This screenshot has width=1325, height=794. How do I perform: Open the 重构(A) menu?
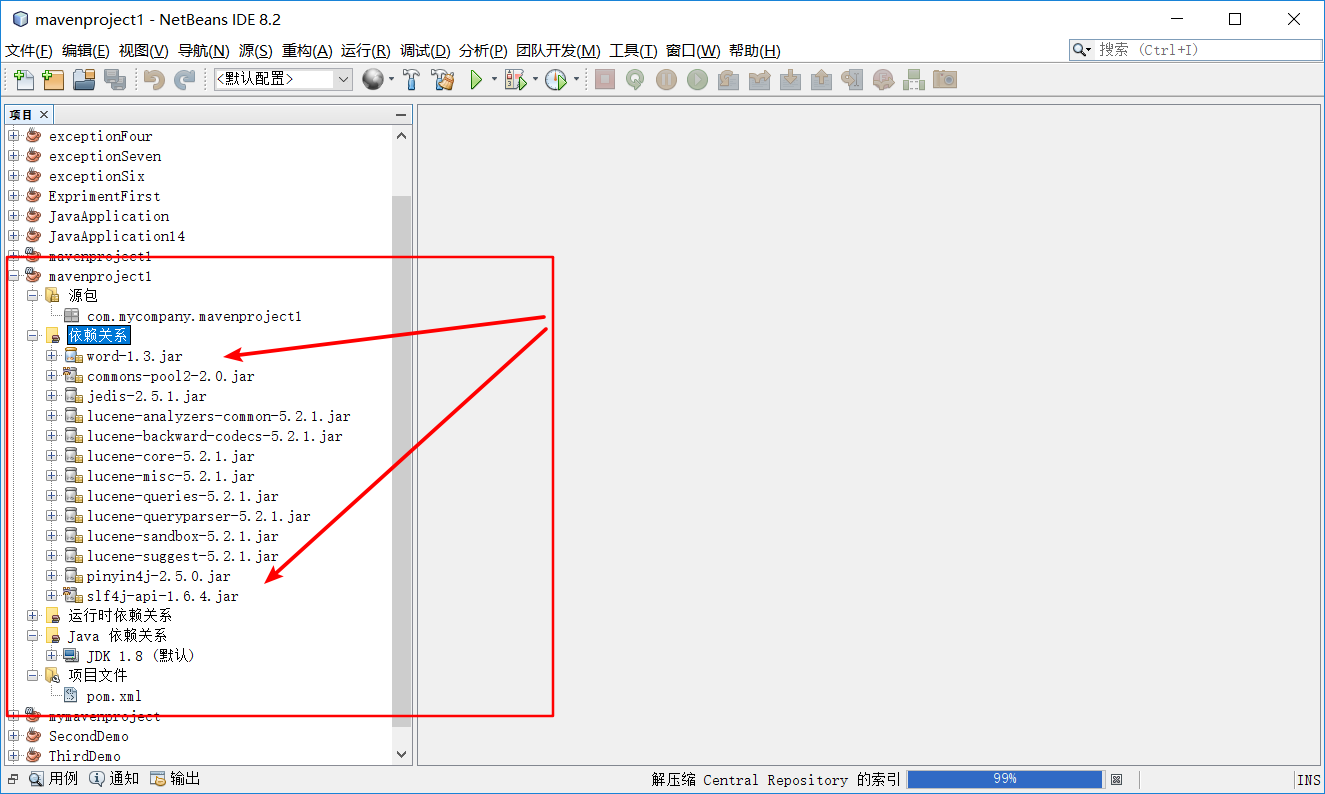[x=308, y=51]
